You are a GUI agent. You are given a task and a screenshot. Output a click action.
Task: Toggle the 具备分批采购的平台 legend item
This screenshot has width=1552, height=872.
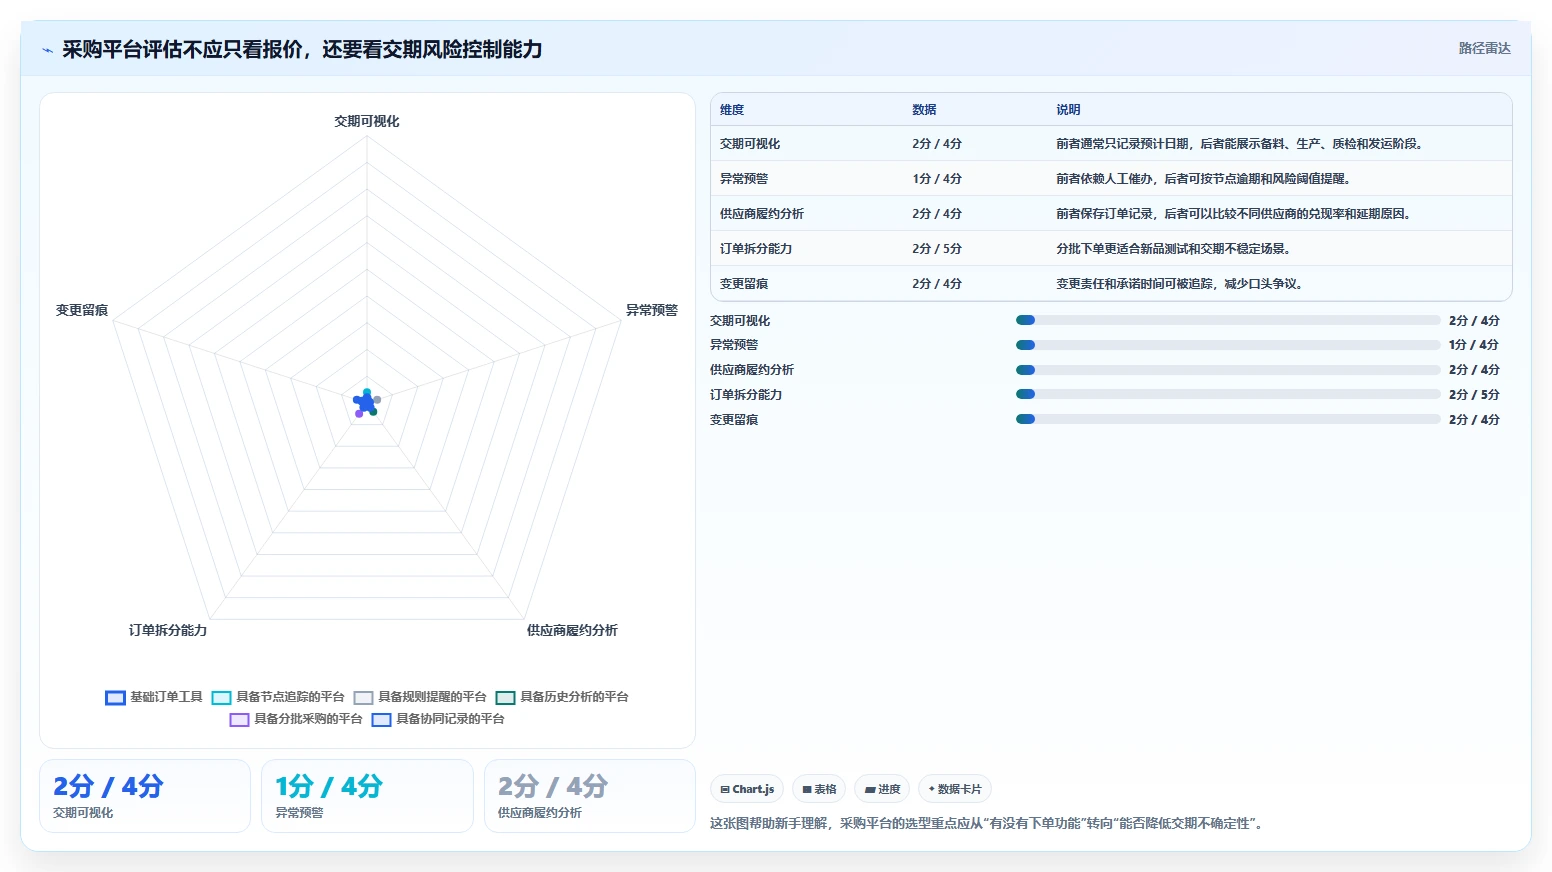(296, 719)
